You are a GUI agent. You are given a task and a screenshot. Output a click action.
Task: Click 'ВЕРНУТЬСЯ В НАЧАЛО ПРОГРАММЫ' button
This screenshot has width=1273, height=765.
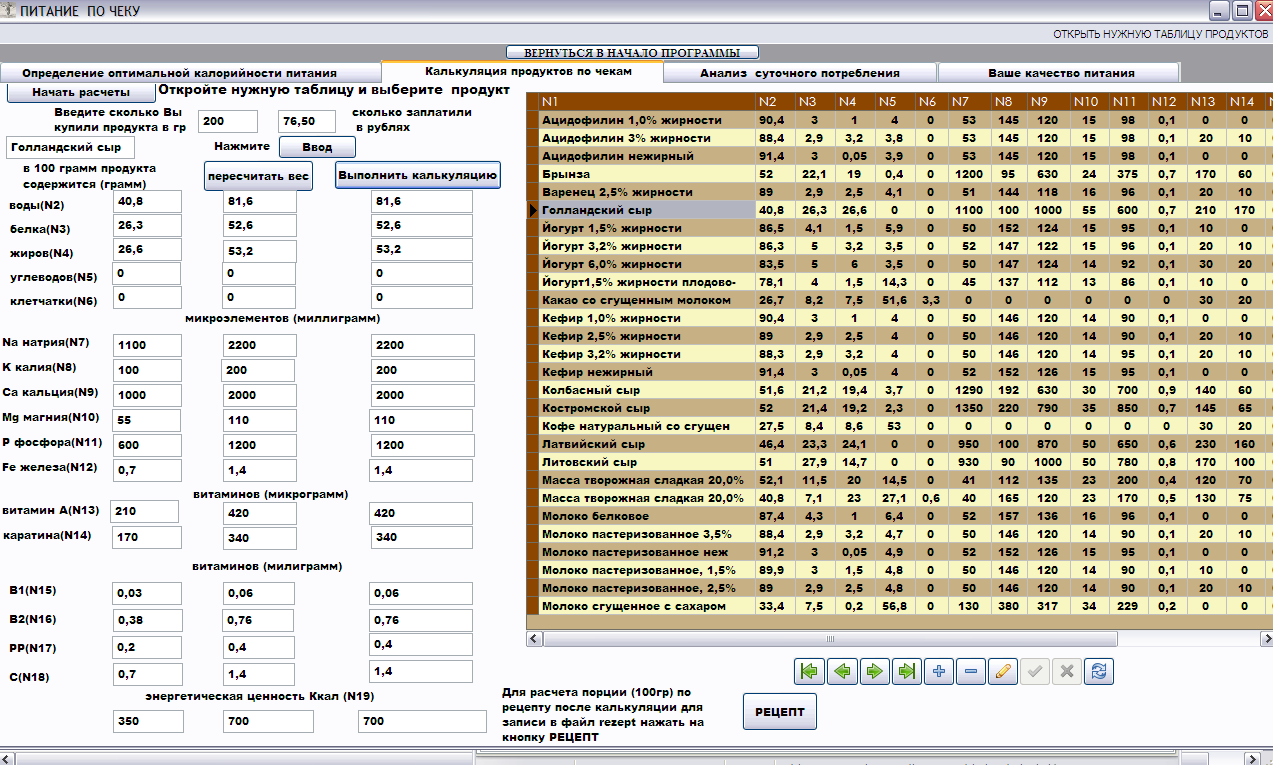tap(631, 52)
